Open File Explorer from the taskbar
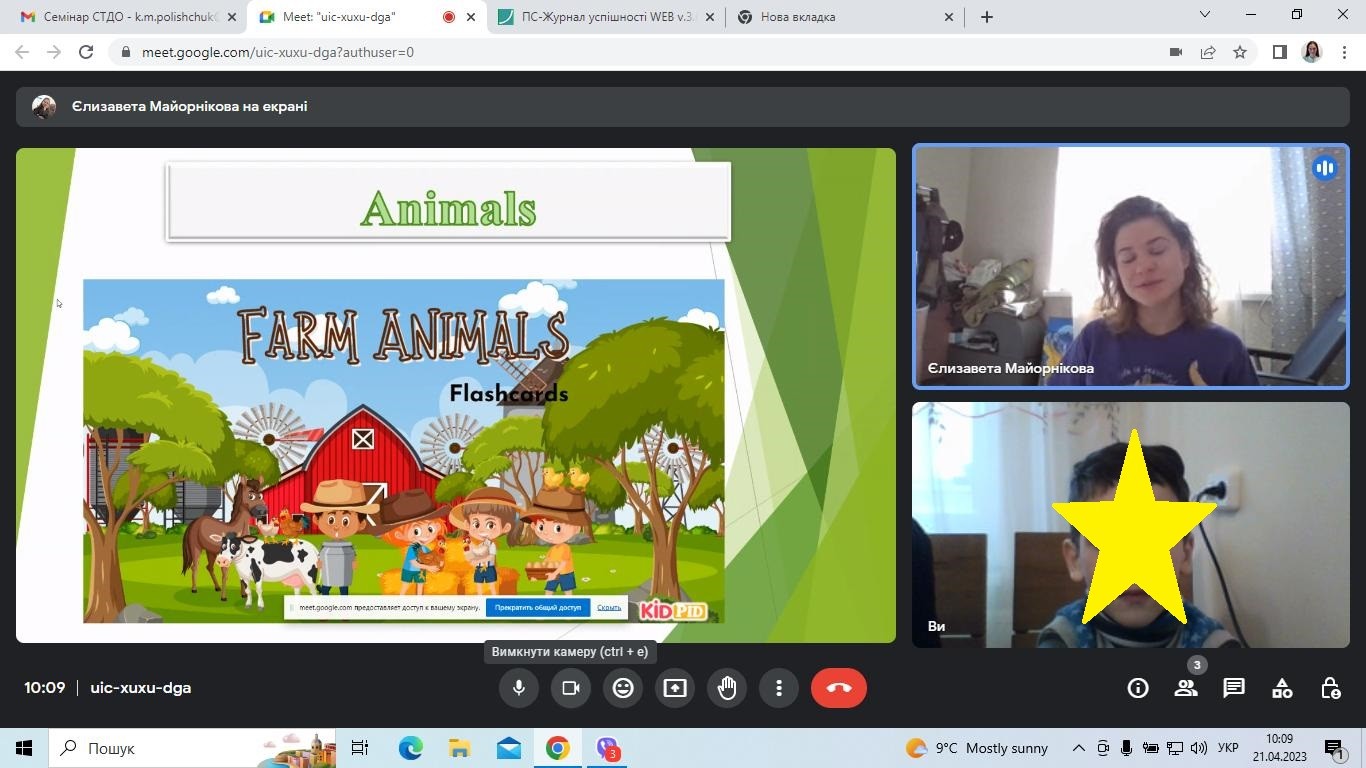The width and height of the screenshot is (1366, 768). coord(459,748)
